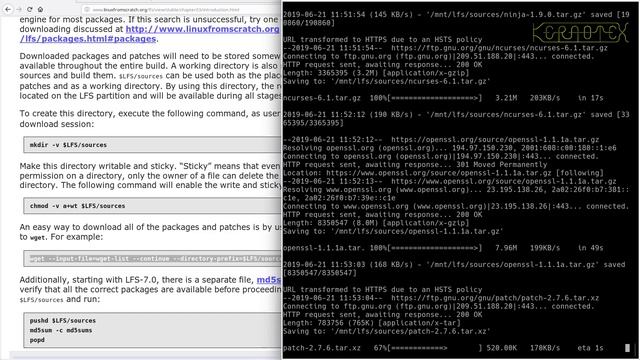Click the site info icon in address bar
This screenshot has height=360, width=640.
(x=86, y=9)
